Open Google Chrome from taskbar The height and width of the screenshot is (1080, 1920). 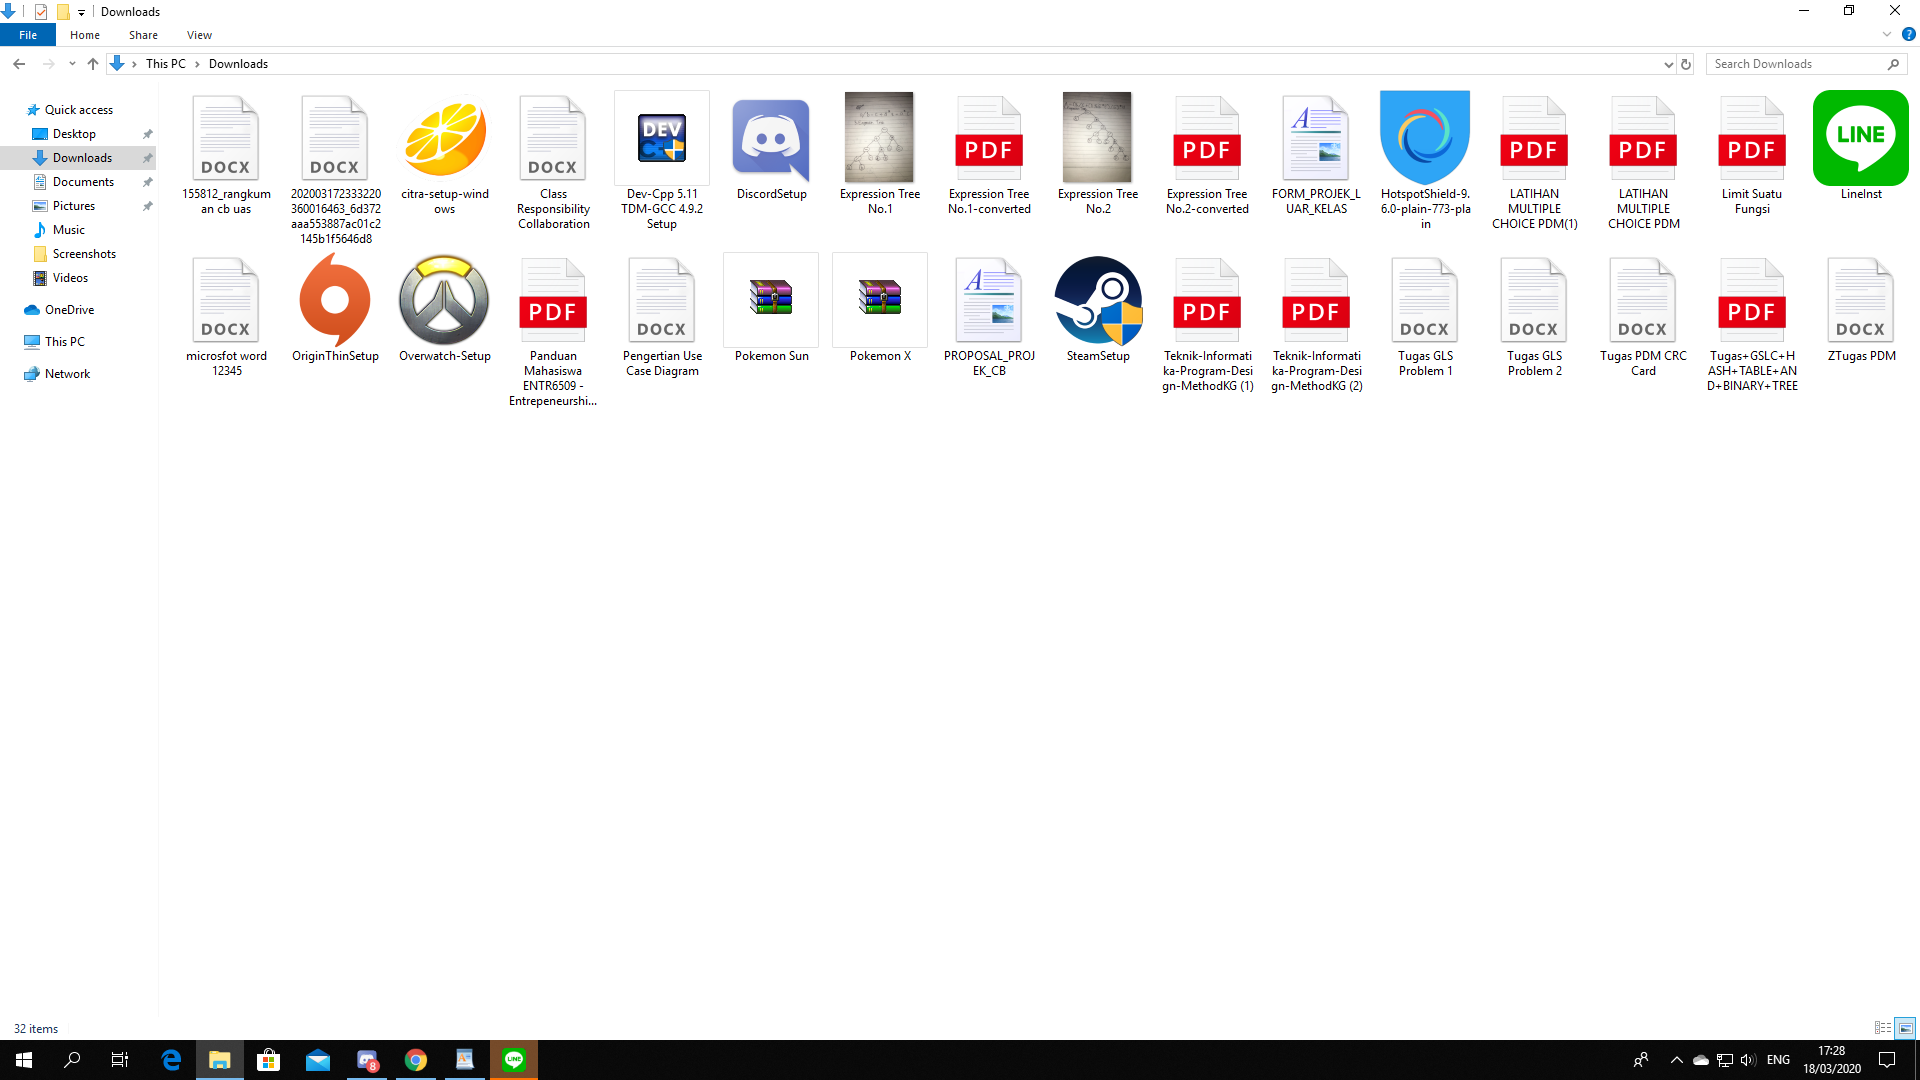(416, 1060)
